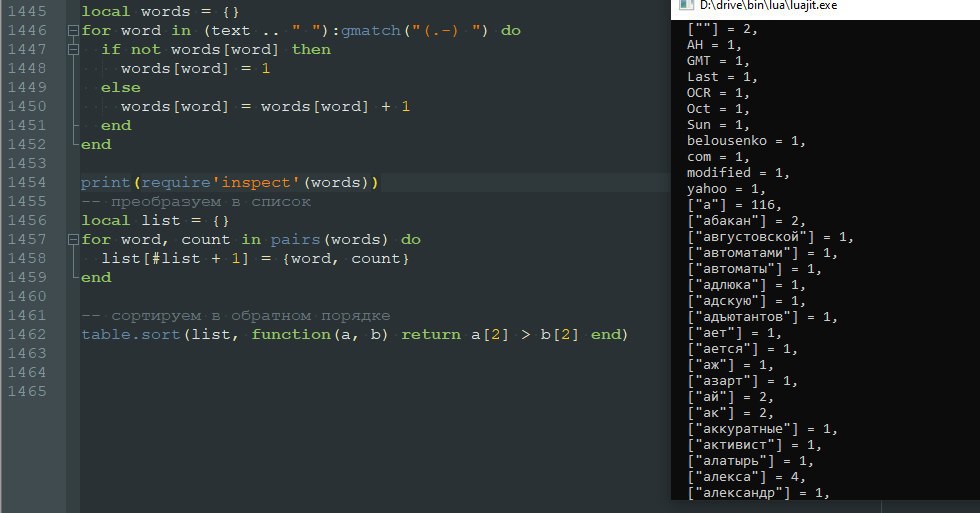Click the line 'words[word] = 1'
Screen dimensions: 980x513
click(x=195, y=68)
